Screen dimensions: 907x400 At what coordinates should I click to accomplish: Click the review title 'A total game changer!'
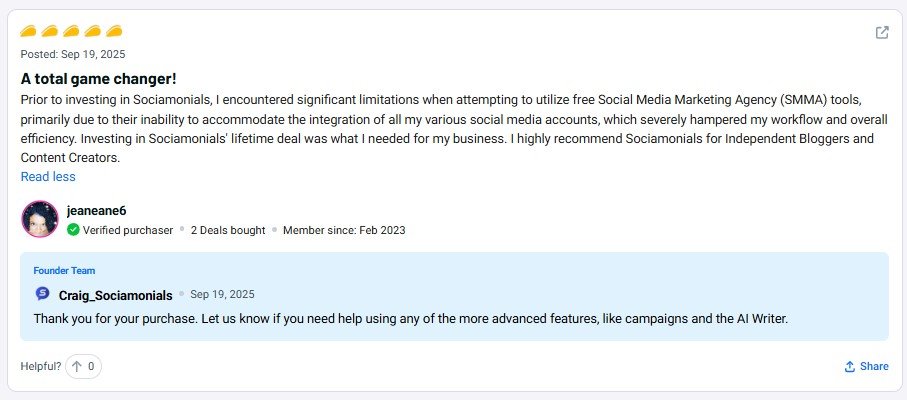pyautogui.click(x=98, y=77)
